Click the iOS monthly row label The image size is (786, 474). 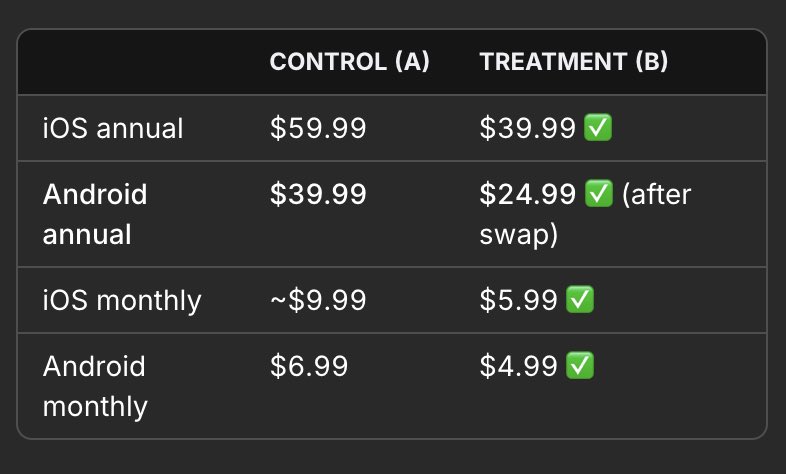click(x=122, y=300)
